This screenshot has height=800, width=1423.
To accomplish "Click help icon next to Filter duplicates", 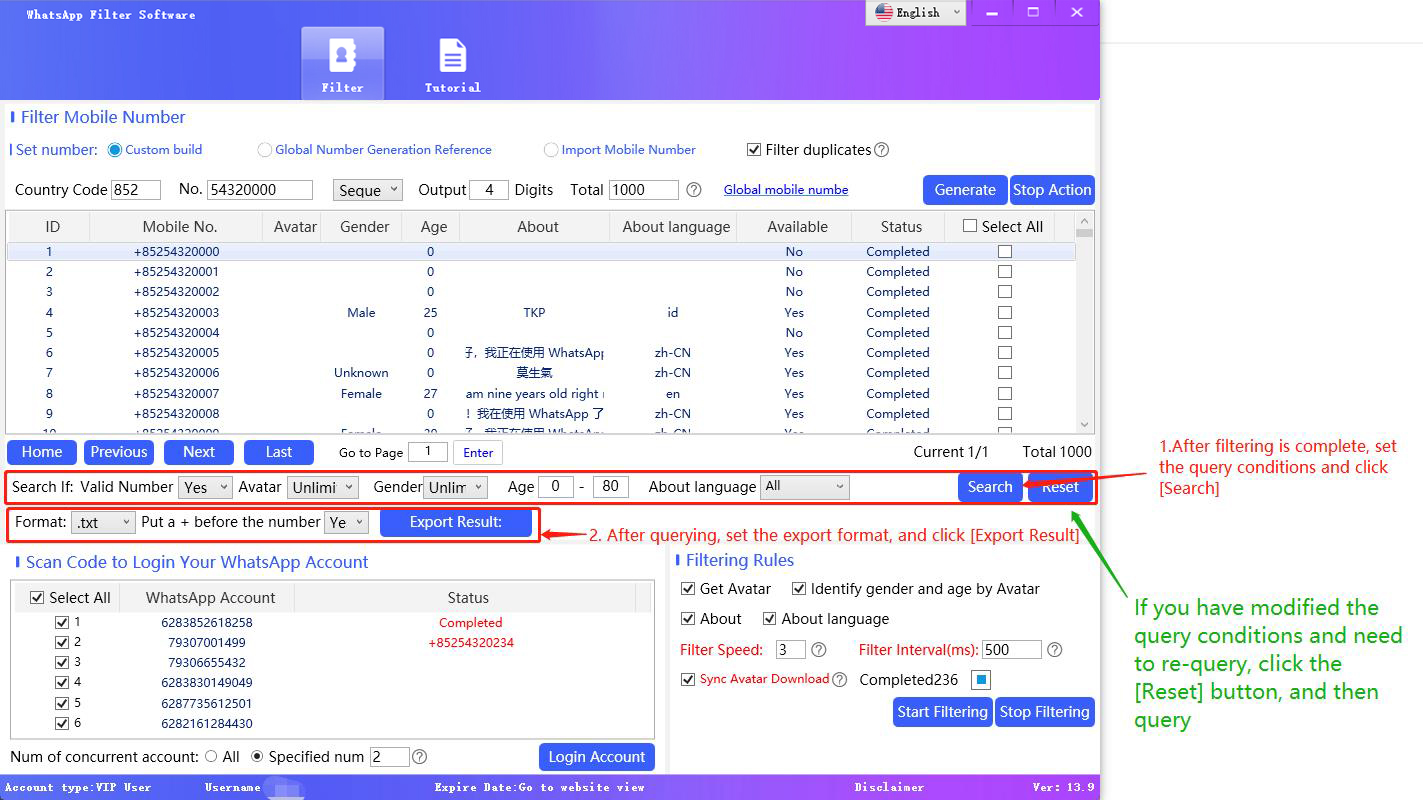I will (882, 150).
